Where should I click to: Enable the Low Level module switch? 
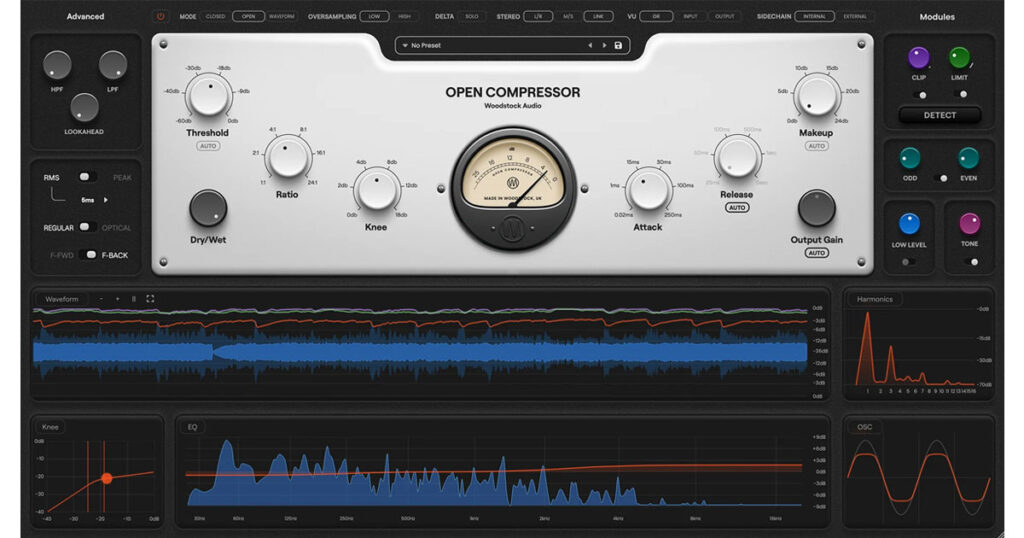point(908,262)
